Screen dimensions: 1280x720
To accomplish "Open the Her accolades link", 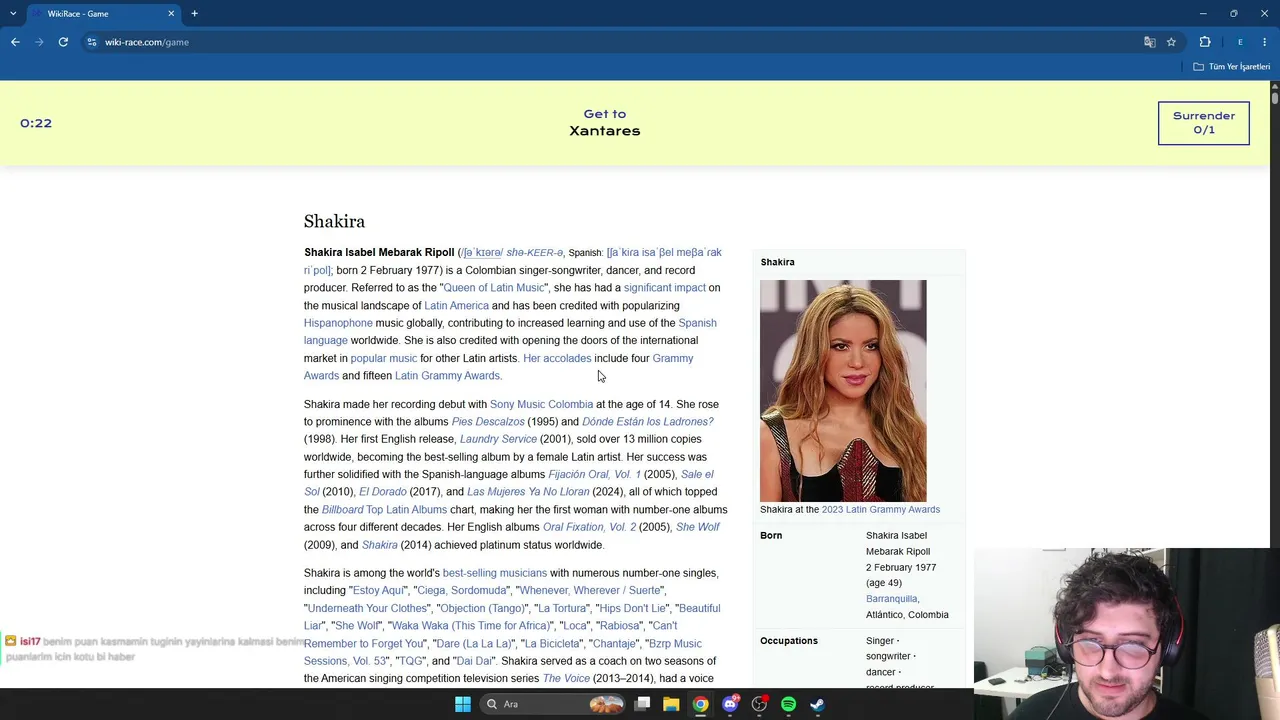I will 557,358.
